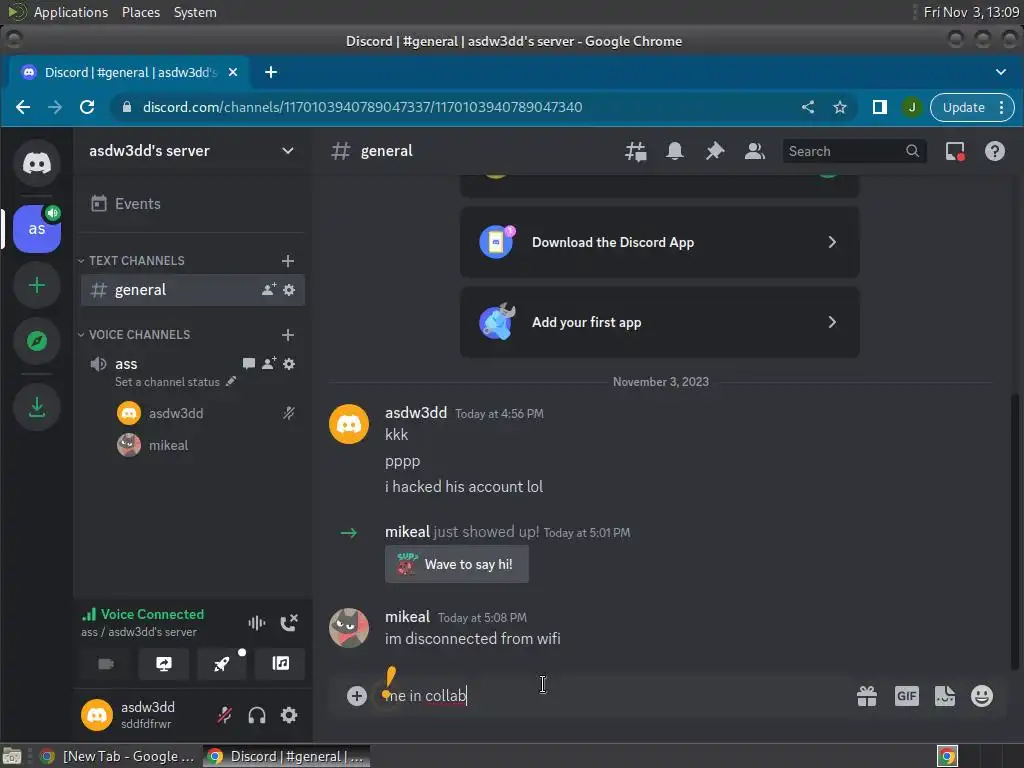Bookmark this page star icon

point(840,107)
